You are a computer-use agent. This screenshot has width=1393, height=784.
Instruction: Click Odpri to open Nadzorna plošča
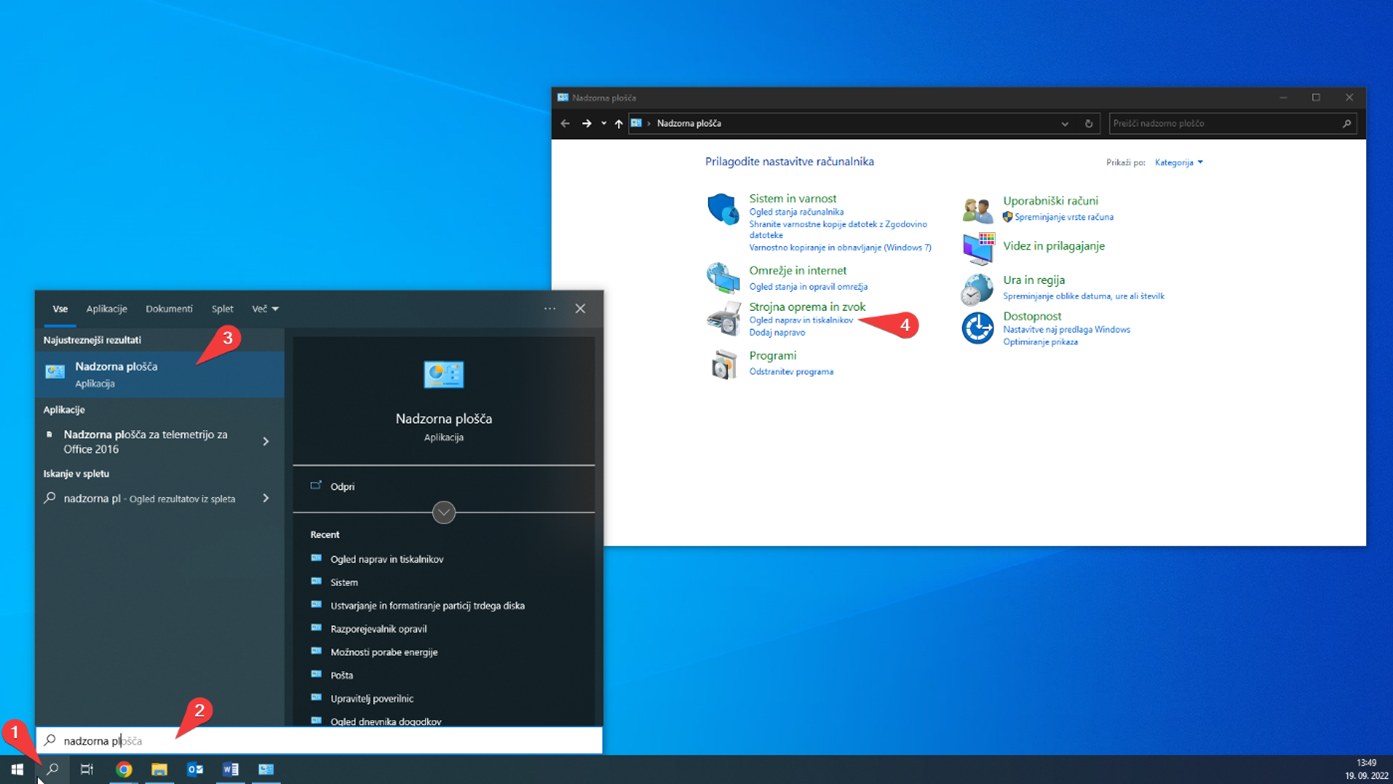(342, 486)
